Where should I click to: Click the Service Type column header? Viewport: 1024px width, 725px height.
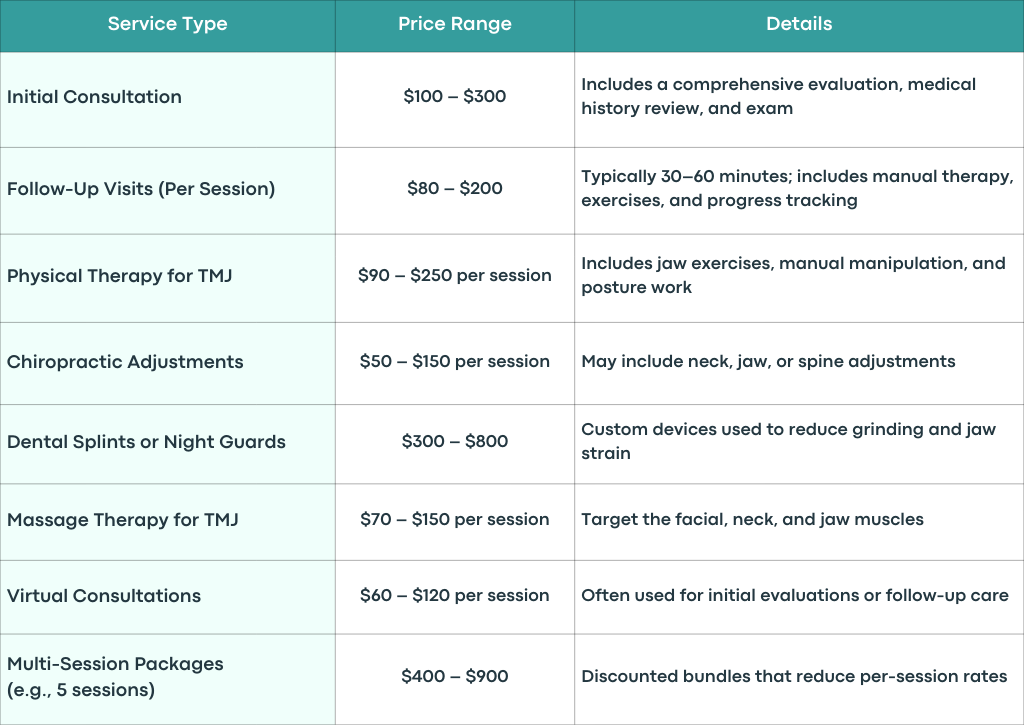point(167,25)
